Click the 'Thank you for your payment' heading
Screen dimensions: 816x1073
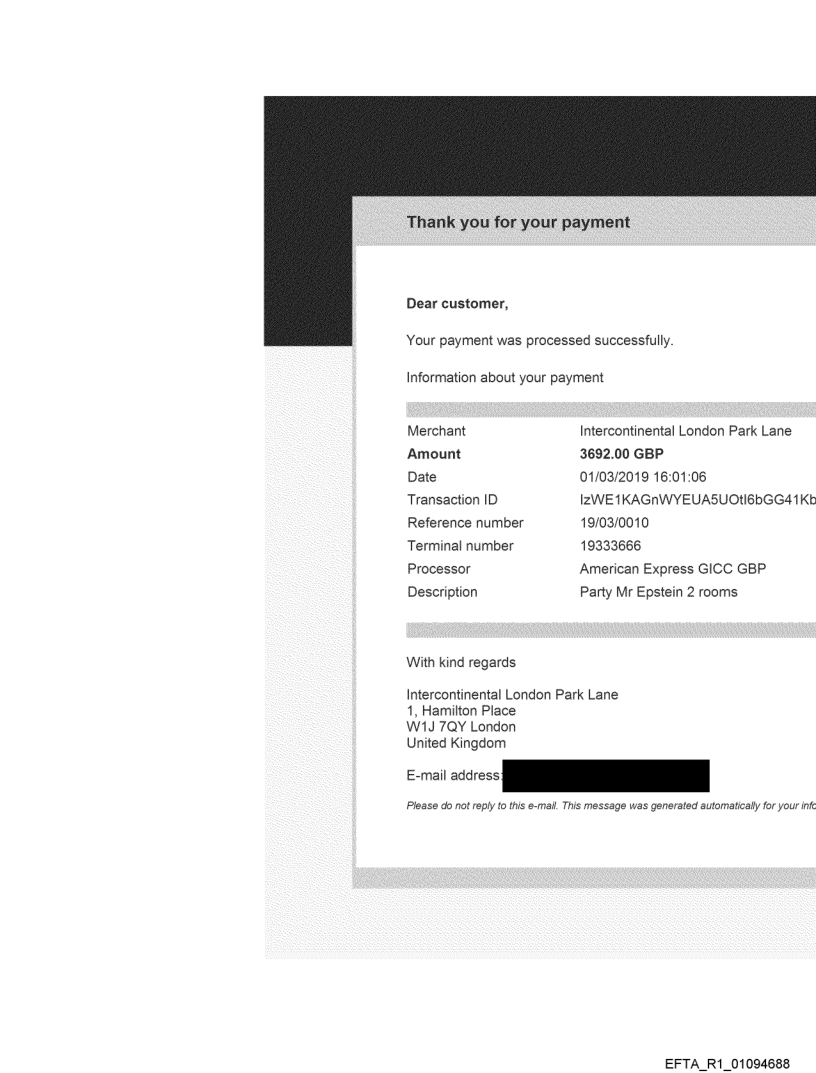click(x=518, y=222)
